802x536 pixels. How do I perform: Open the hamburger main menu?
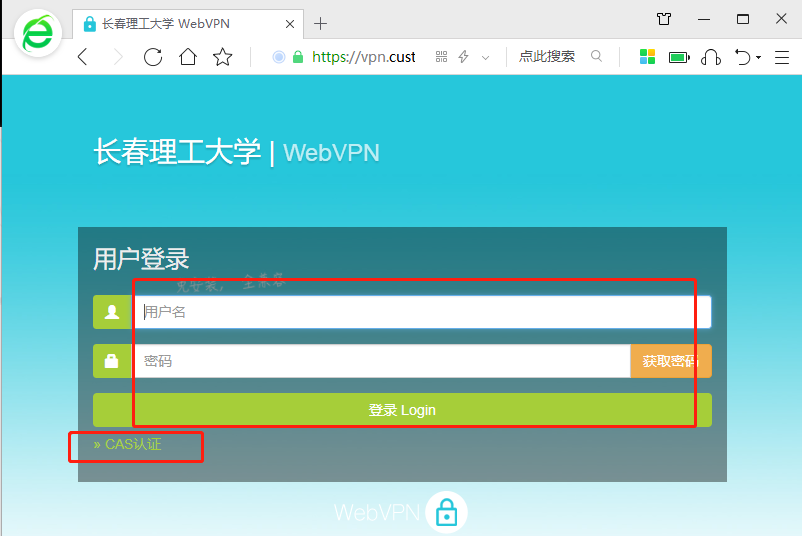[782, 57]
